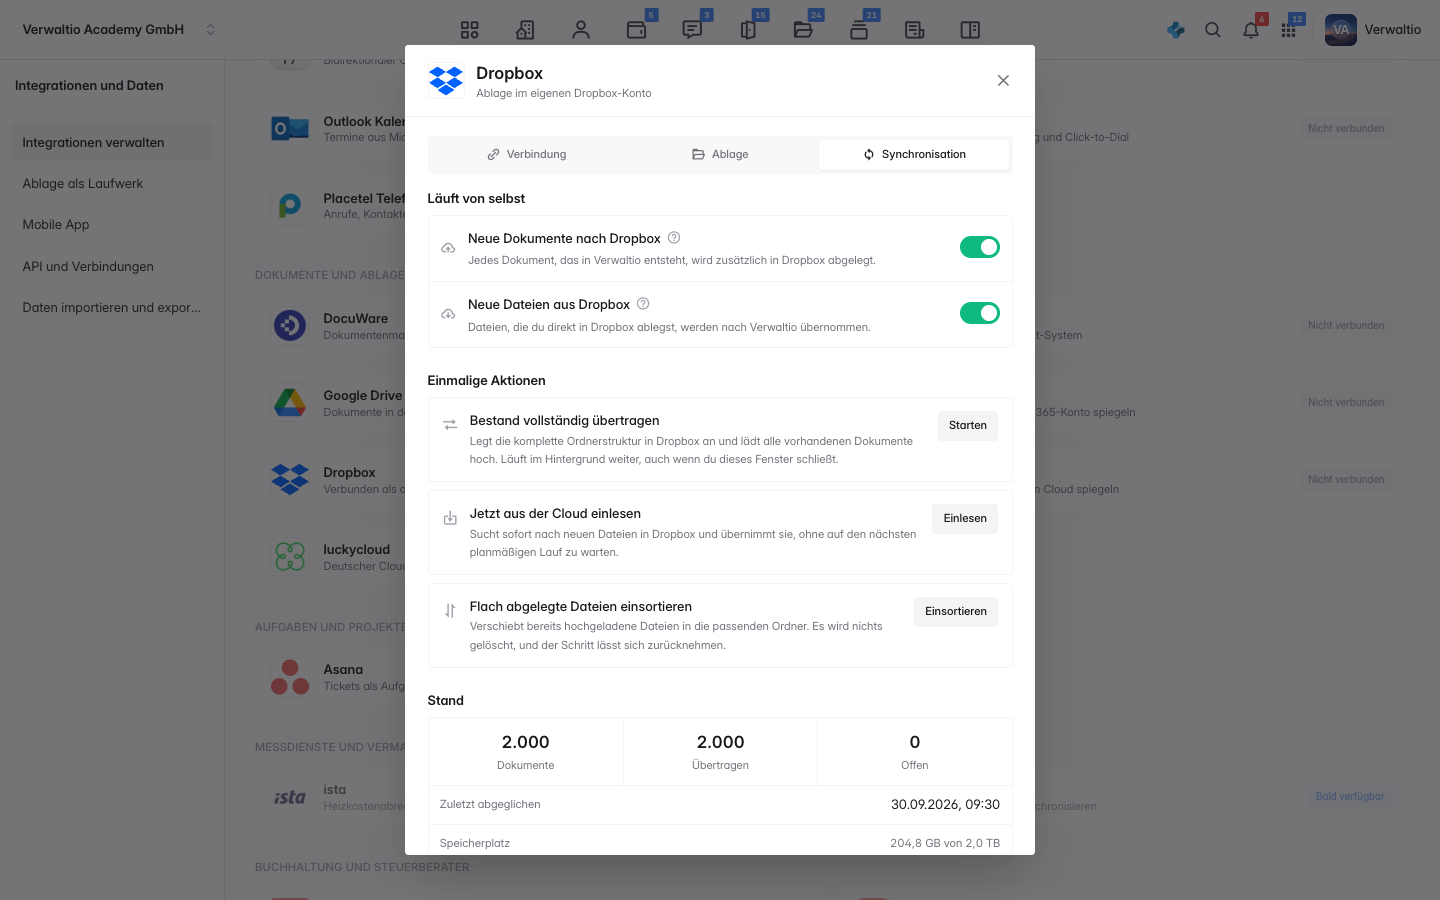The height and width of the screenshot is (900, 1440).
Task: Open the chat messages icon in top bar
Action: (692, 30)
